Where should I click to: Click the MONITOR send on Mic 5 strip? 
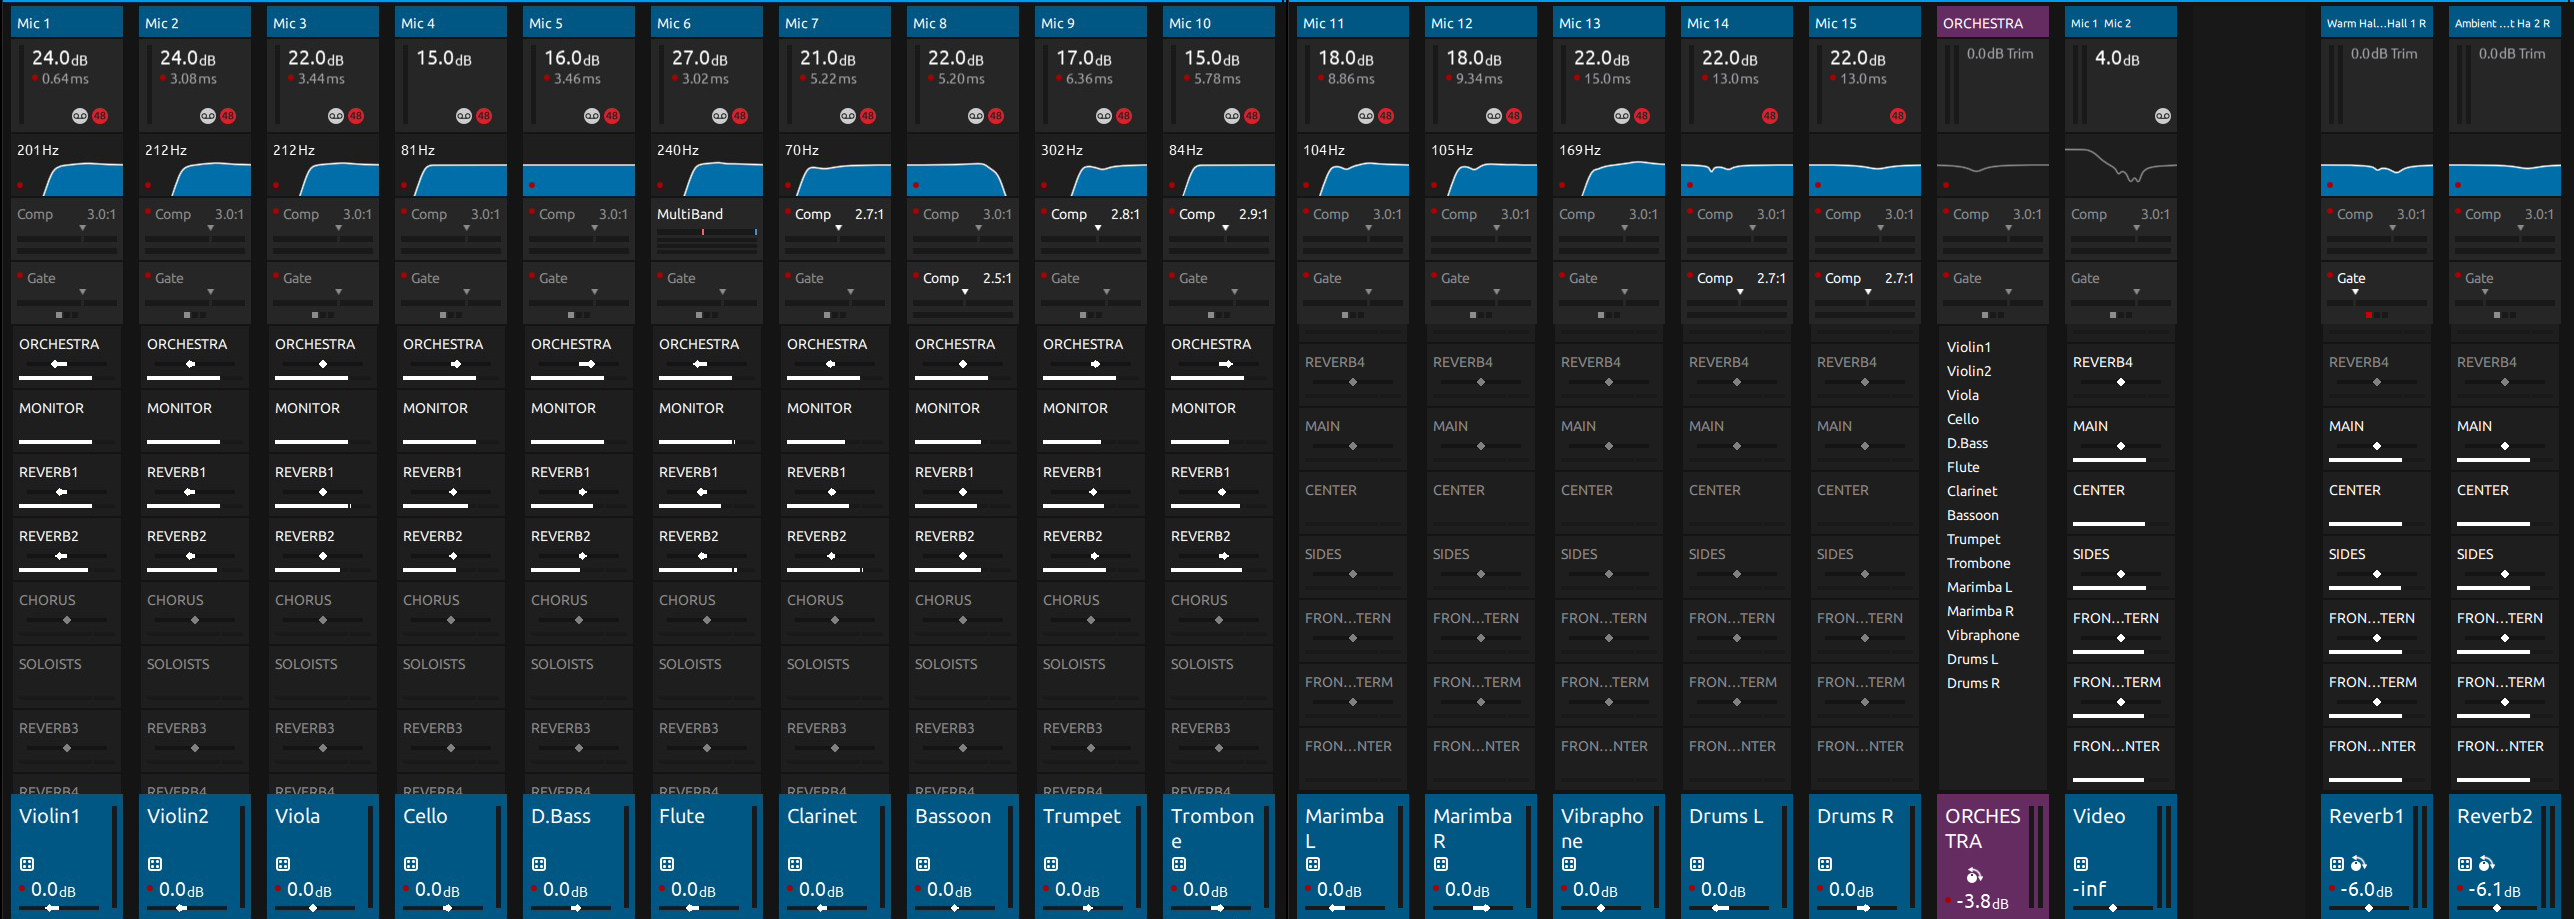[x=578, y=420]
